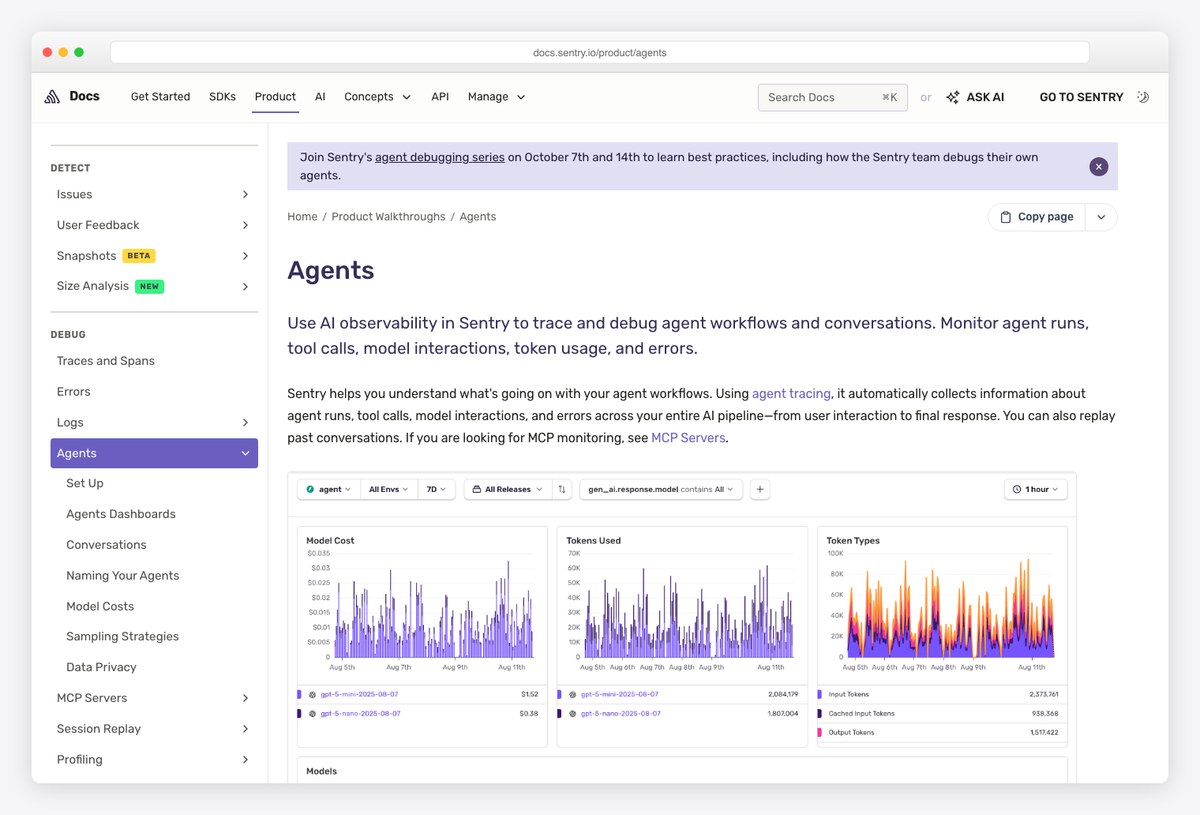1200x815 pixels.
Task: Open the Data Privacy subpage
Action: pos(101,668)
